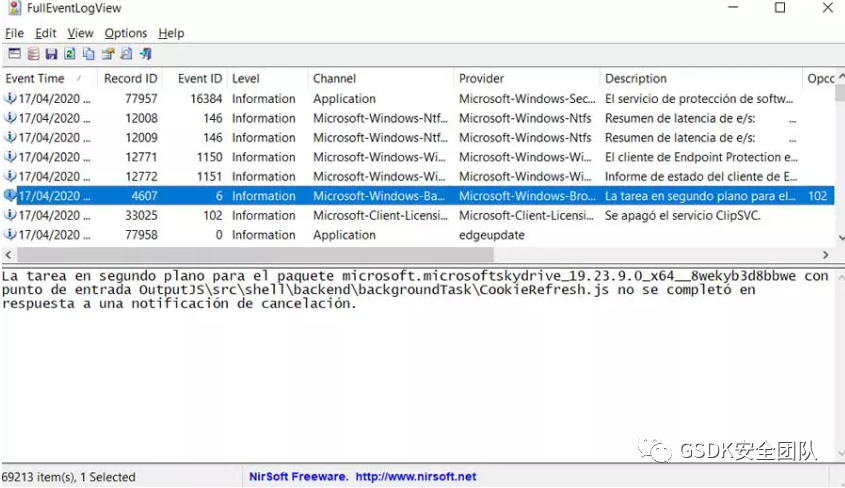845x488 pixels.
Task: Click 'Se apagó el servicio ClipSVC.' description
Action: click(682, 215)
